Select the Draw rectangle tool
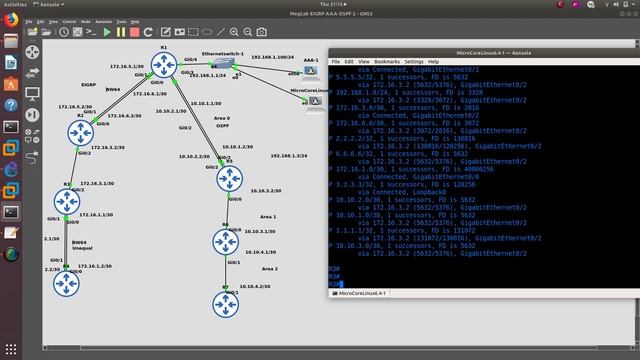 click(193, 32)
